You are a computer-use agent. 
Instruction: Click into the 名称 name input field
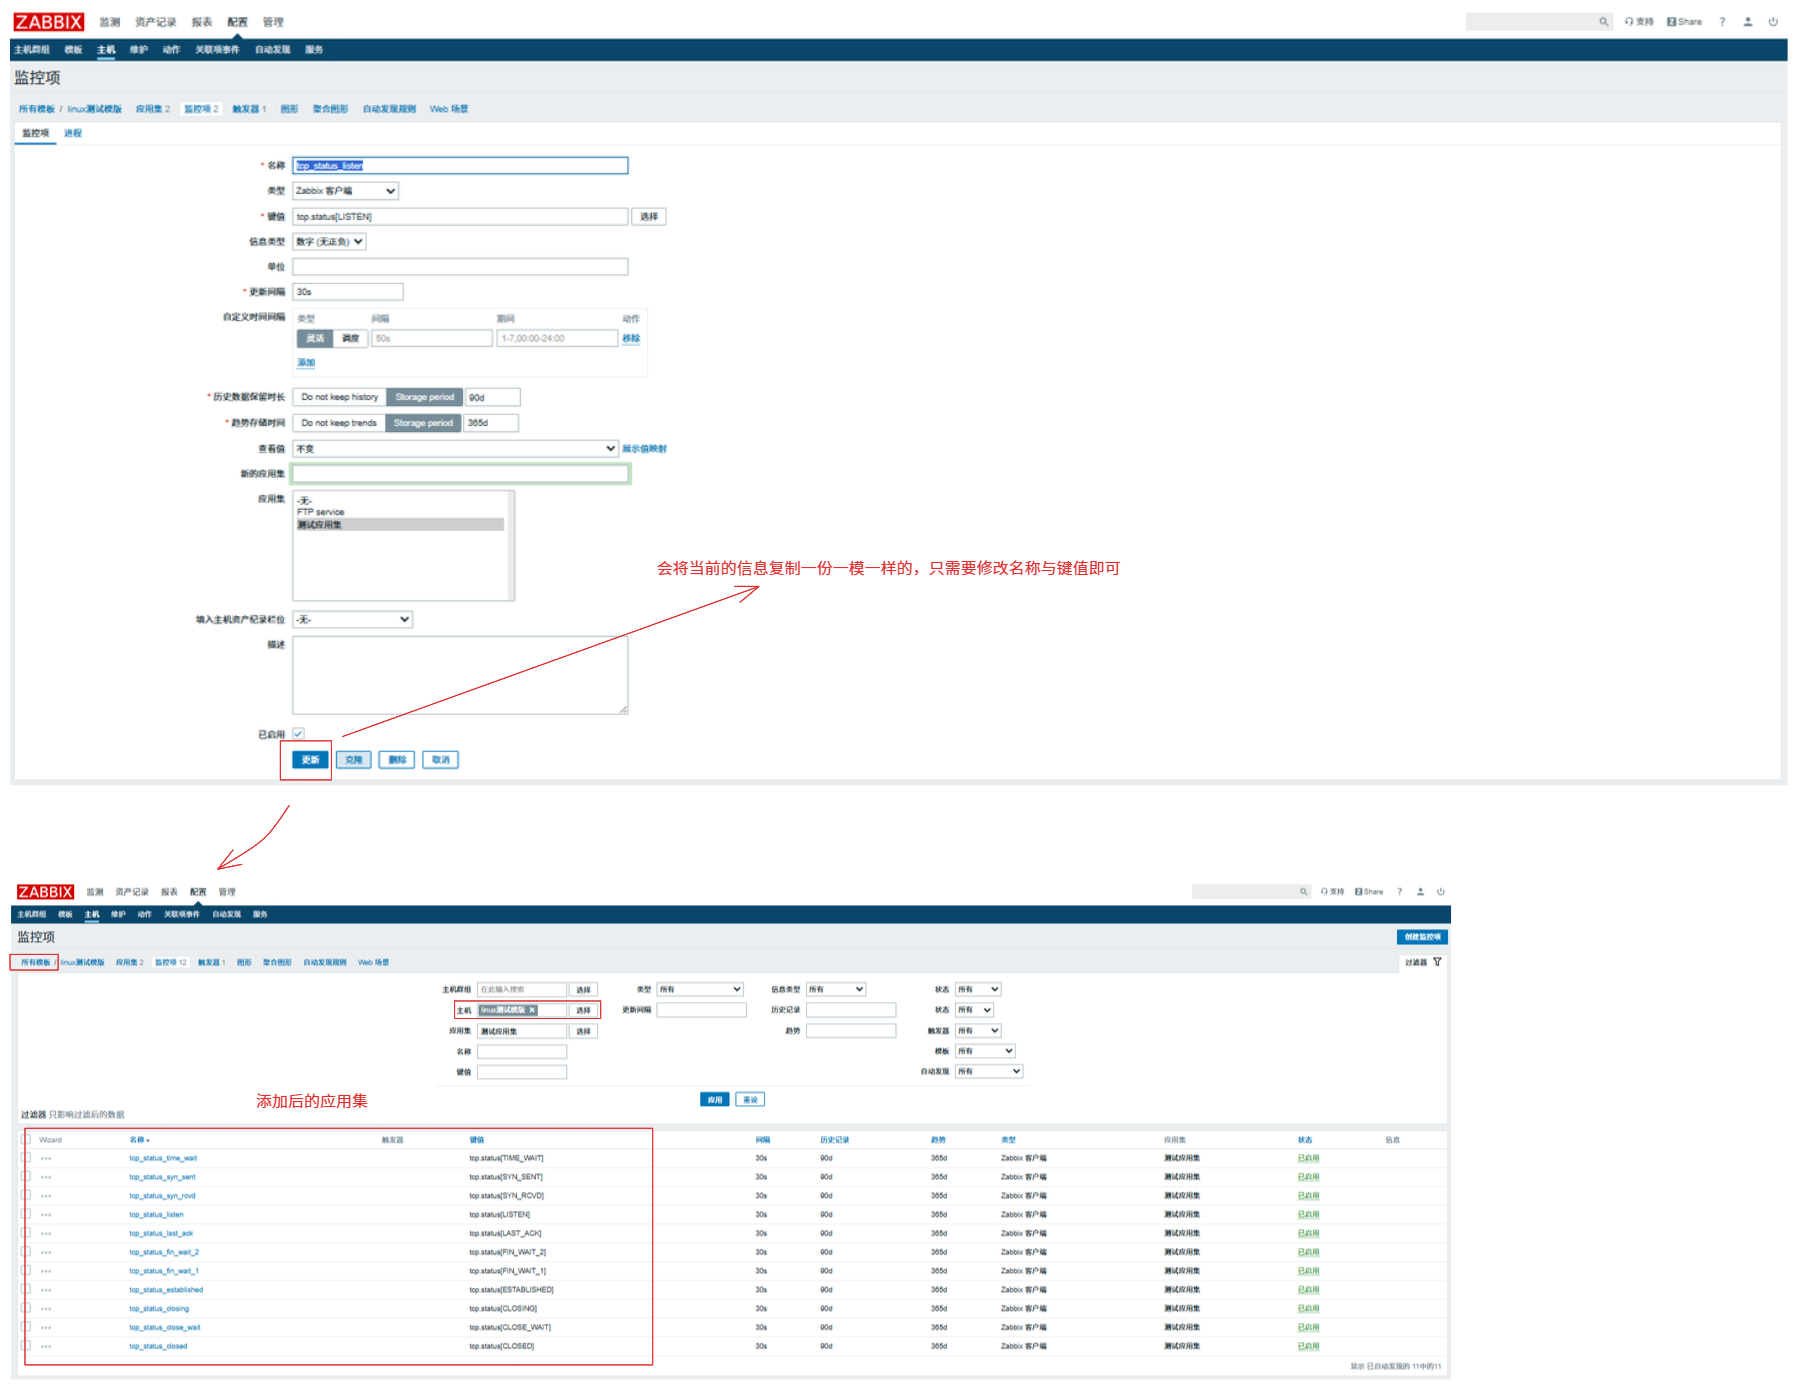(460, 166)
